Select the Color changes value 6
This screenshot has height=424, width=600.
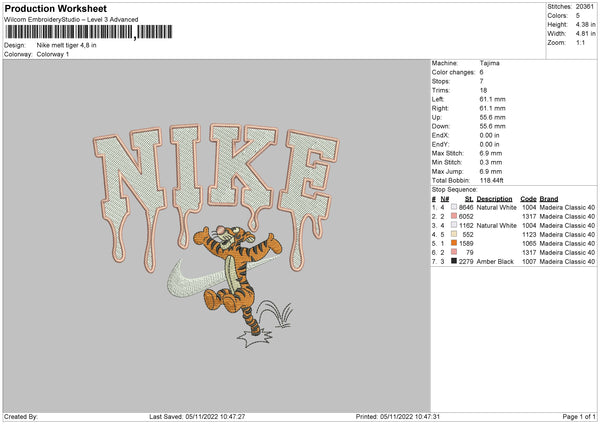click(x=481, y=72)
